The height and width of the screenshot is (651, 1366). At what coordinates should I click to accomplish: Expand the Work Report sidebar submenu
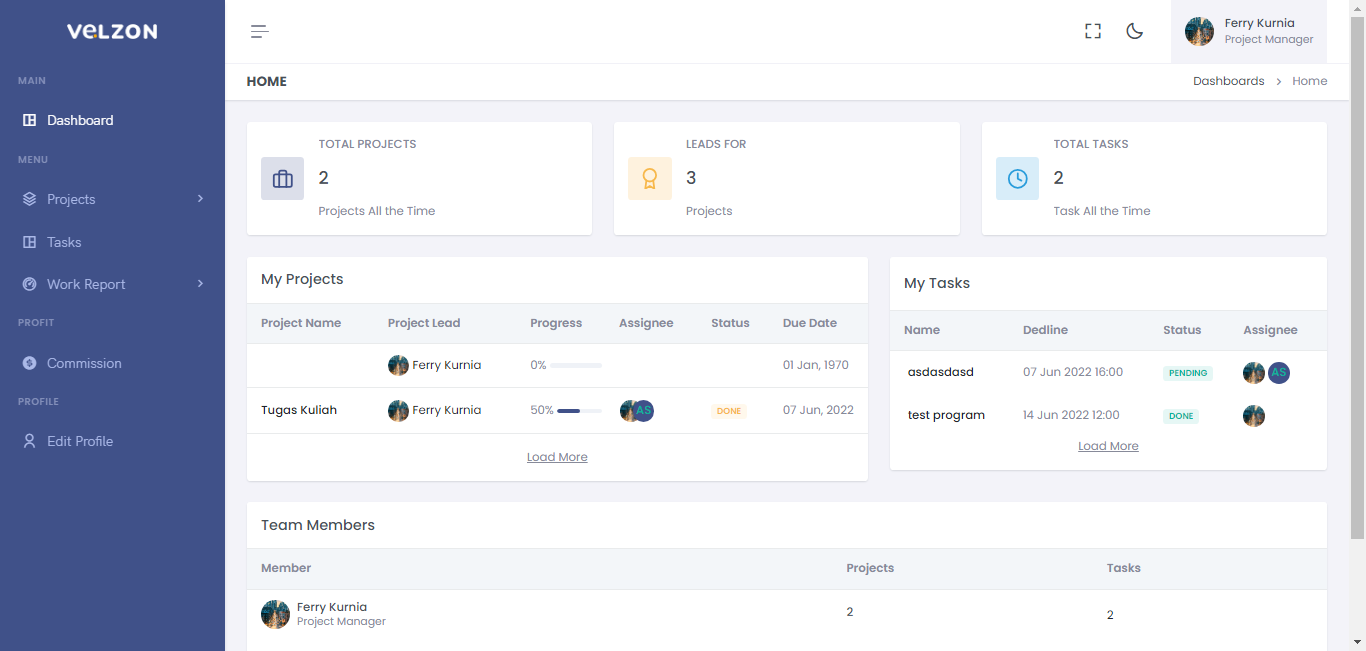[200, 284]
